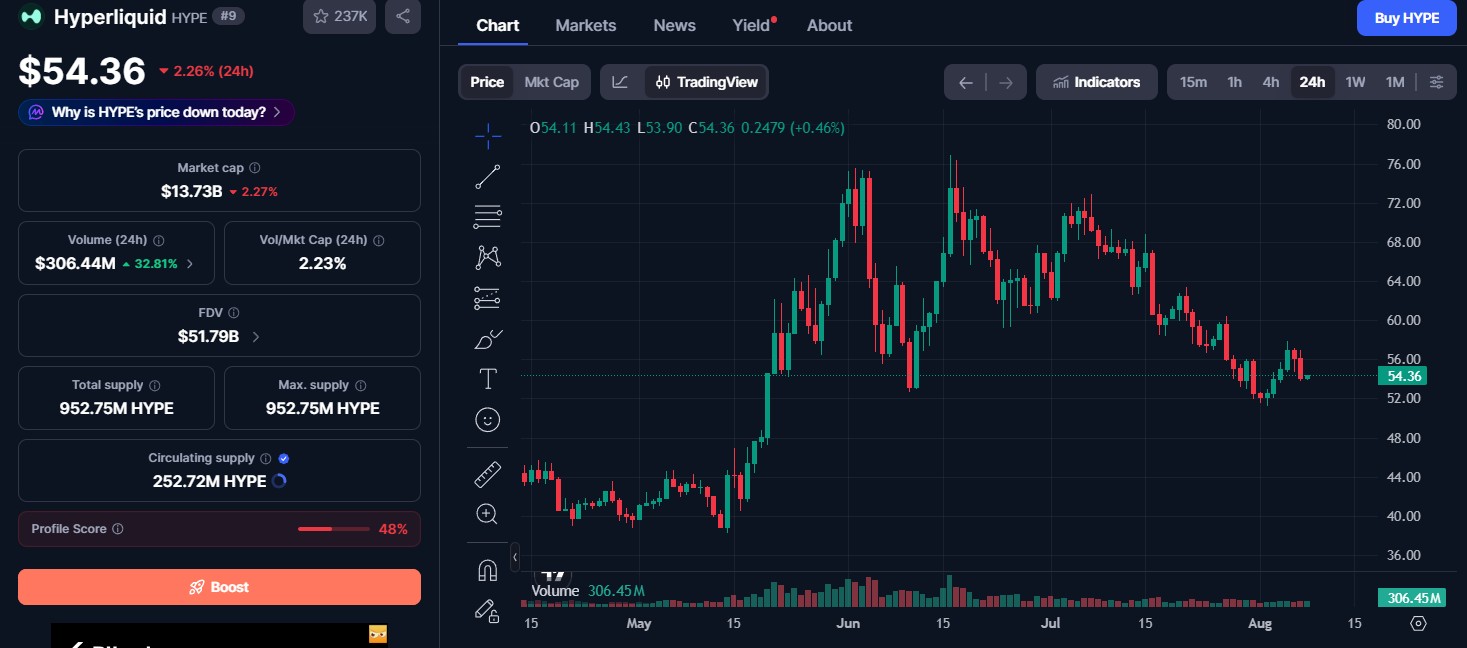Switch to TradingView chart mode
This screenshot has width=1467, height=648.
[707, 82]
